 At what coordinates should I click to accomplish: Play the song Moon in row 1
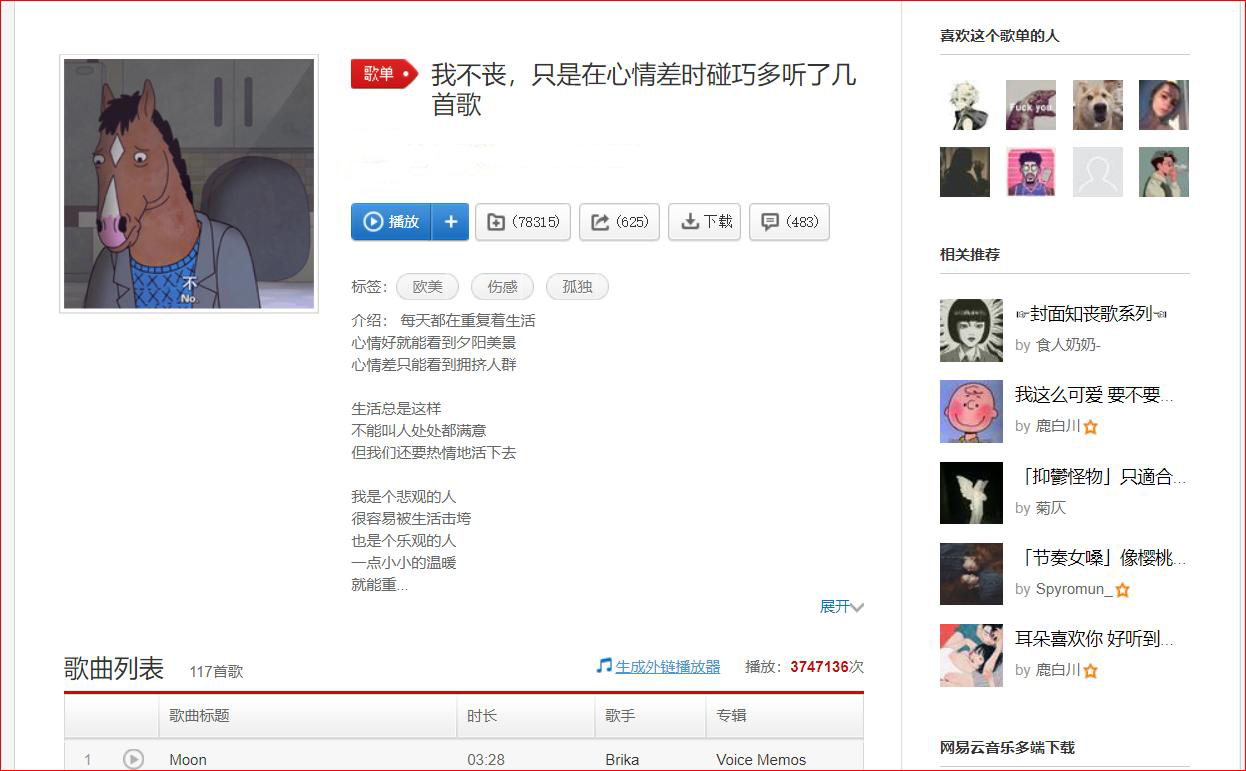pos(133,760)
